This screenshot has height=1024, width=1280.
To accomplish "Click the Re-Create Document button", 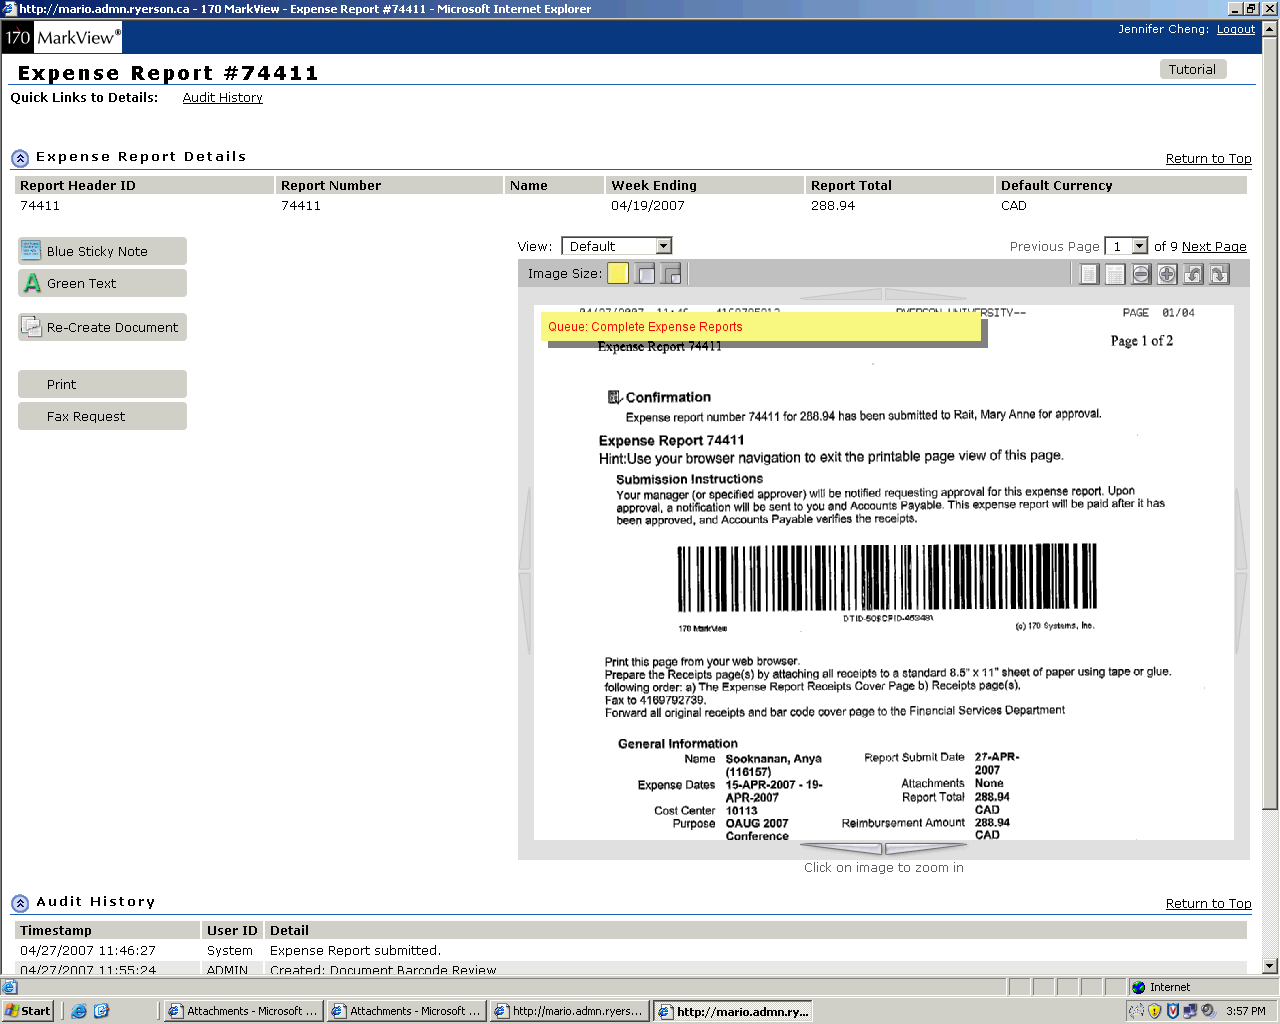I will click(102, 328).
